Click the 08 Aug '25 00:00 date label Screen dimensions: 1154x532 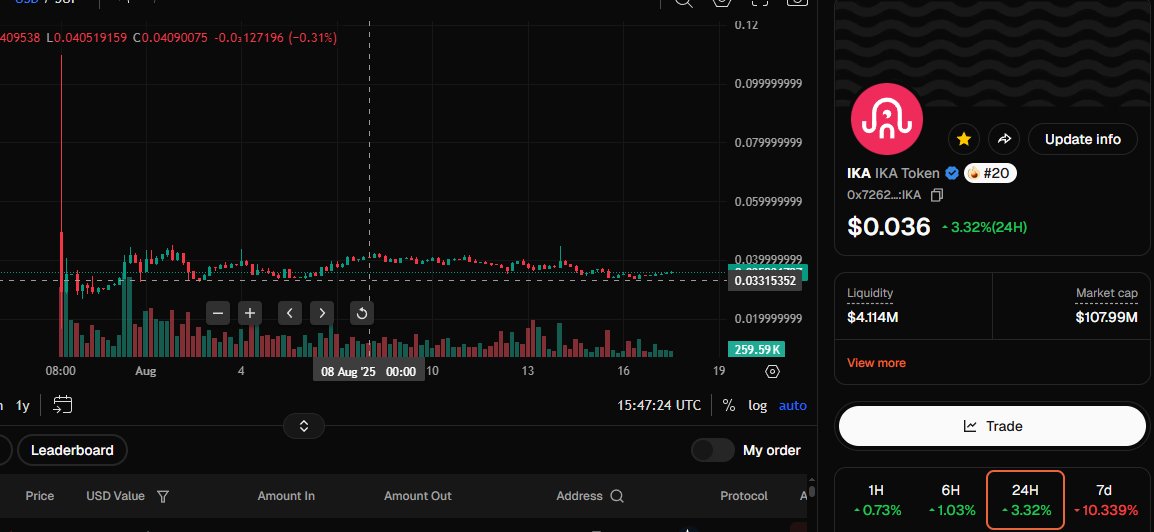tap(369, 372)
